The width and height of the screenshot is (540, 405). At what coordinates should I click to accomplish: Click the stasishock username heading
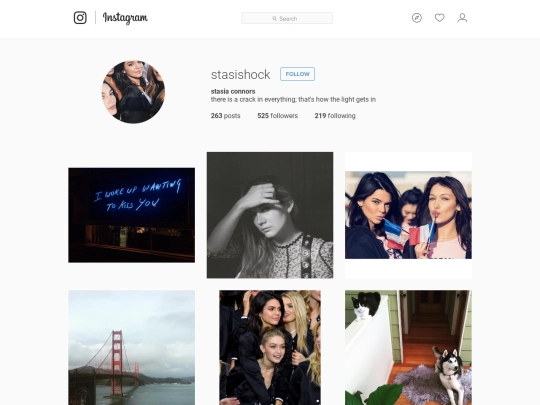(240, 74)
